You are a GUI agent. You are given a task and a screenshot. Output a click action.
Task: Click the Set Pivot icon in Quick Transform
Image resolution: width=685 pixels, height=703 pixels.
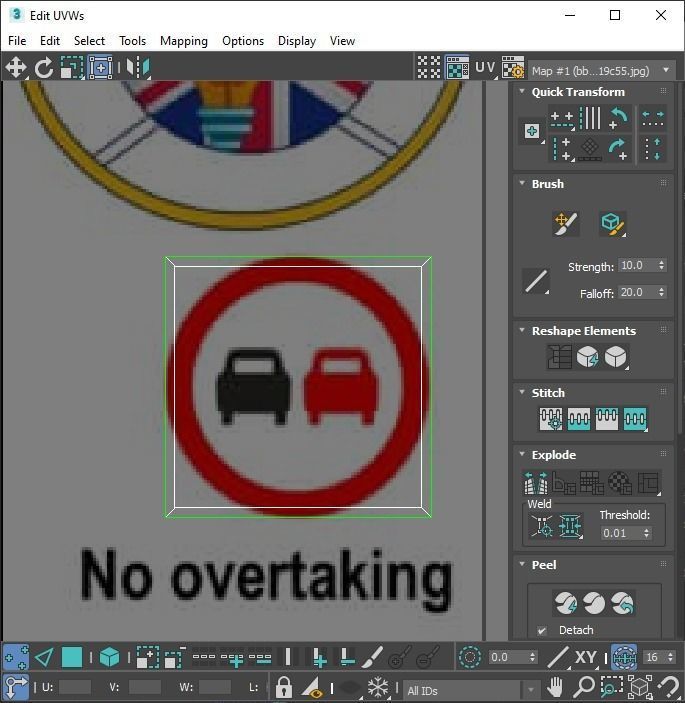pos(532,131)
